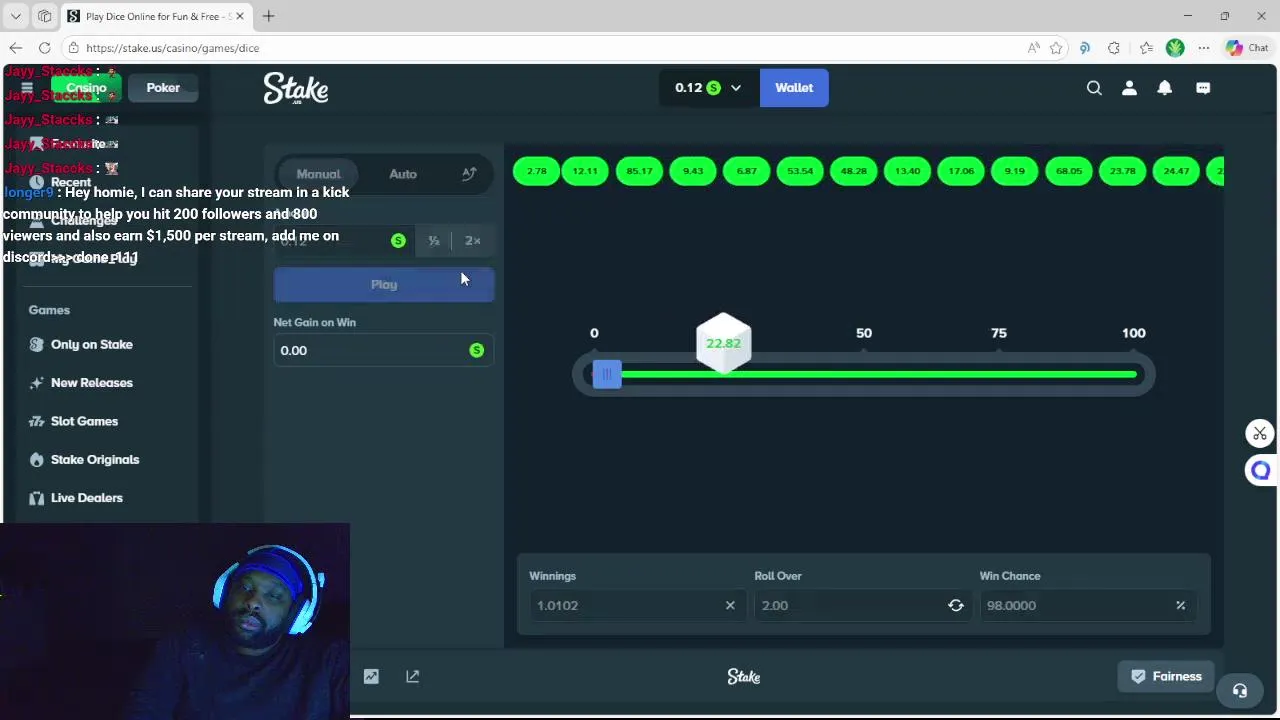
Task: Open the browser tab list dropdown
Action: [16, 16]
